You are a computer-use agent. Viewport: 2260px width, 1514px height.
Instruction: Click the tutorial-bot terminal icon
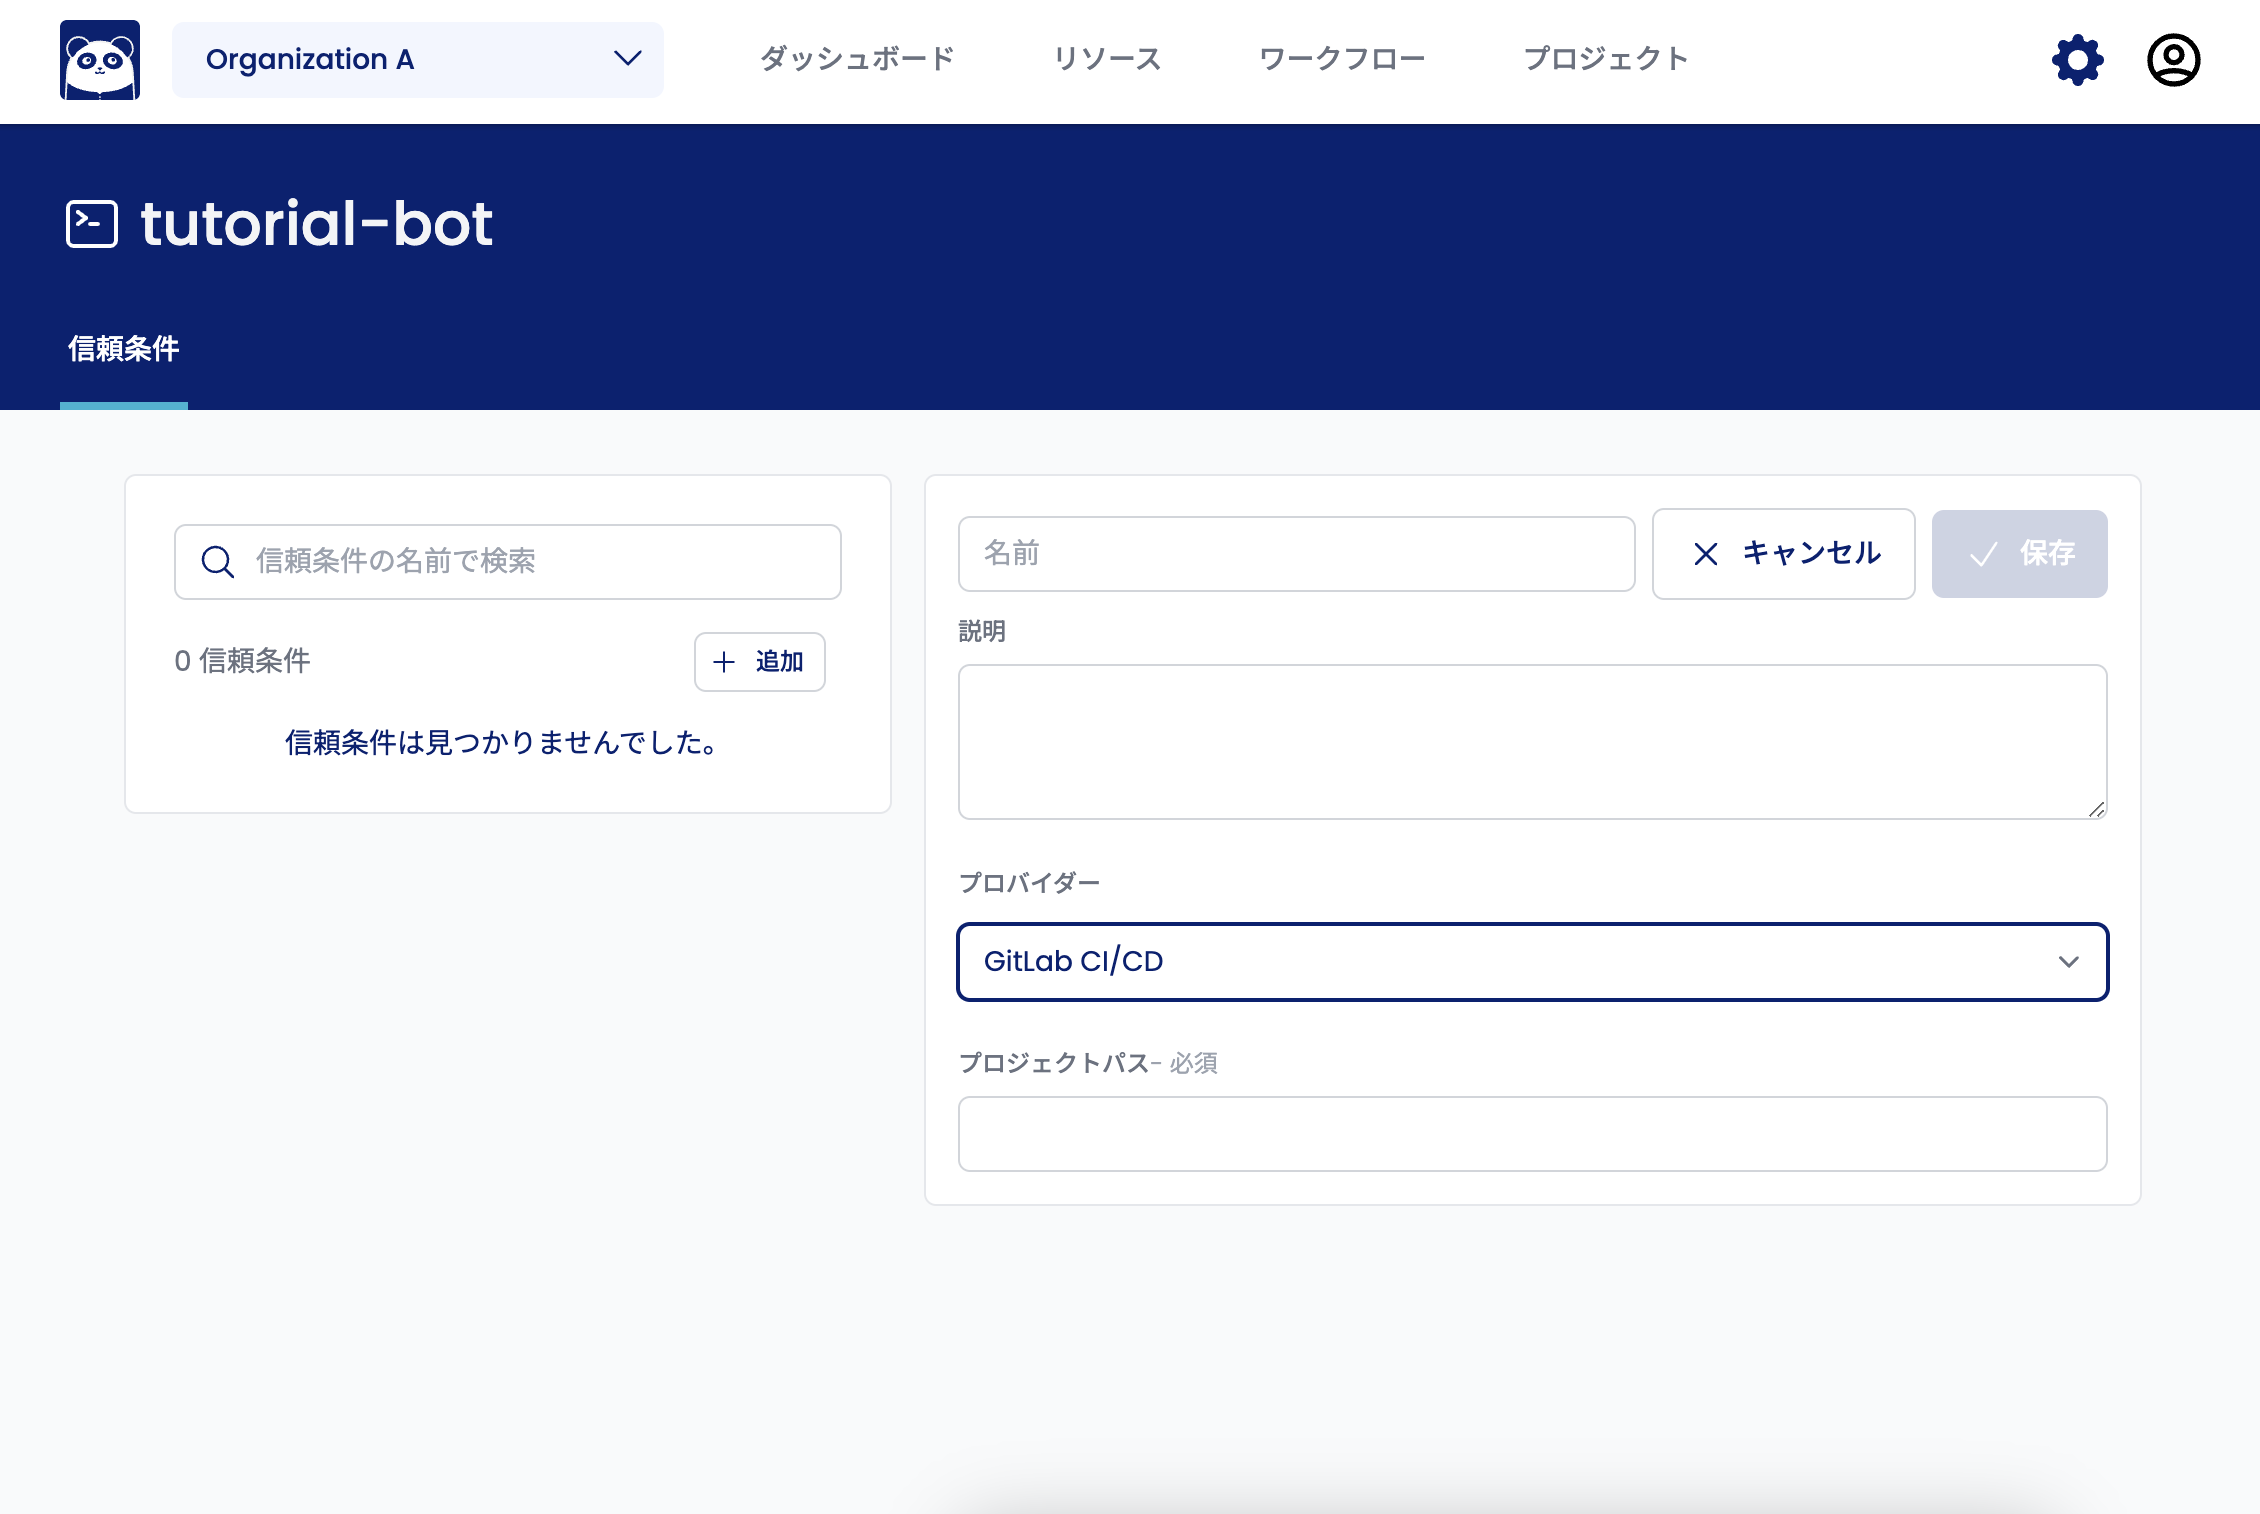click(x=90, y=221)
